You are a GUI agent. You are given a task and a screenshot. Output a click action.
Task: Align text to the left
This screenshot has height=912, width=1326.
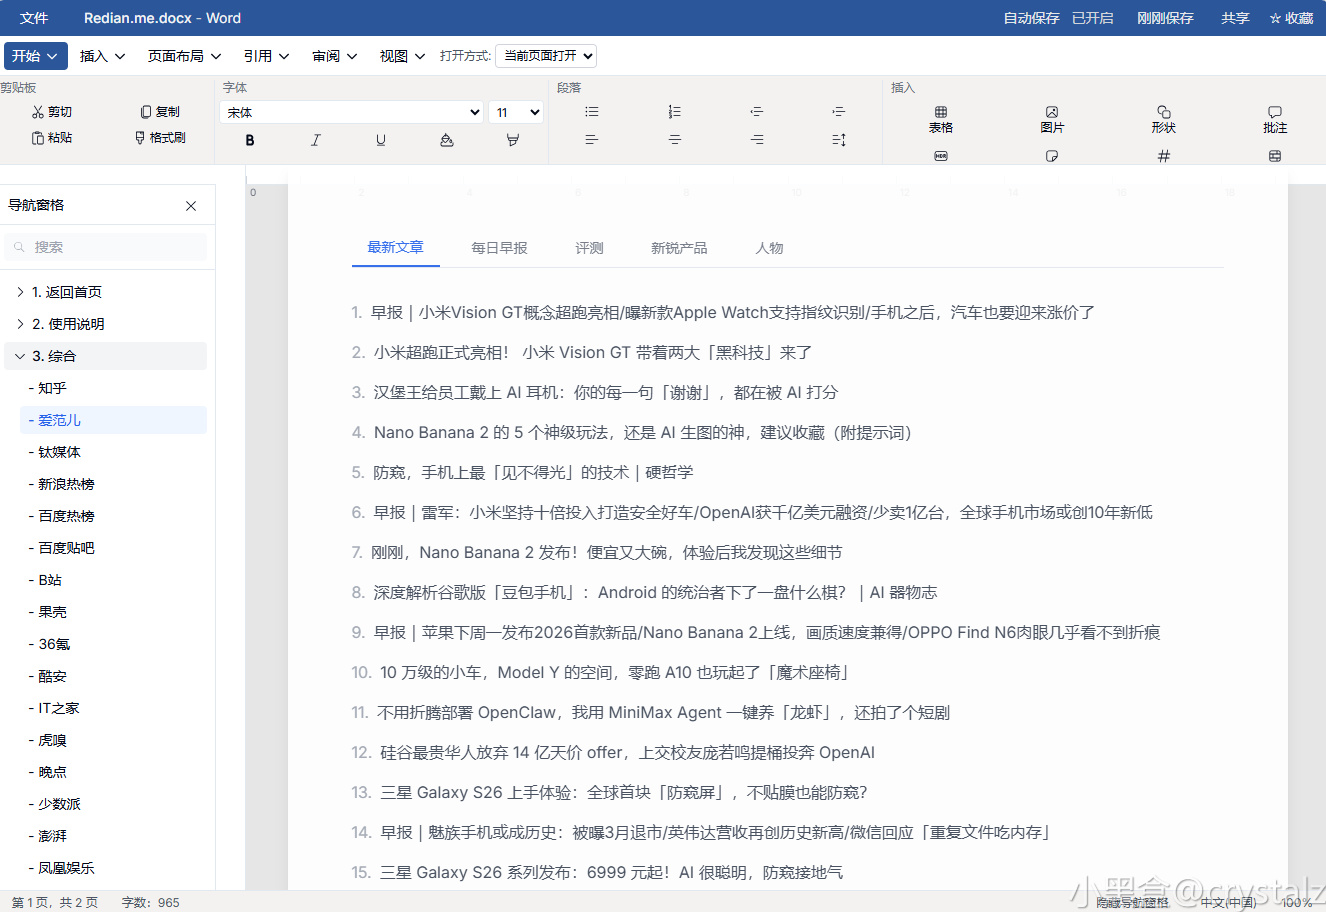592,140
